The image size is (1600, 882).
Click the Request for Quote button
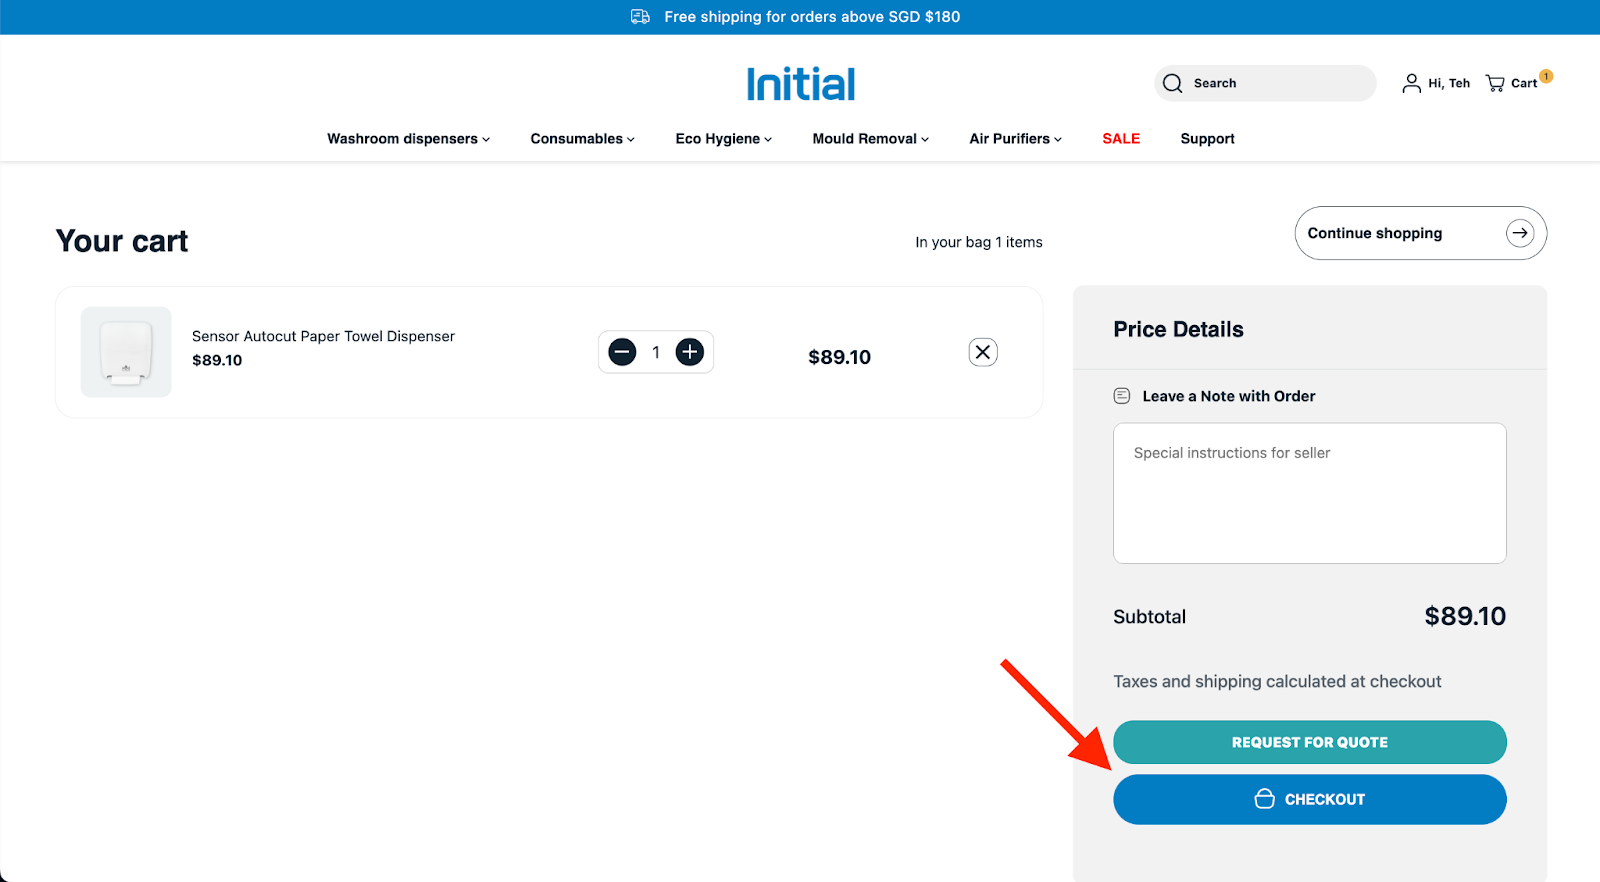1310,742
